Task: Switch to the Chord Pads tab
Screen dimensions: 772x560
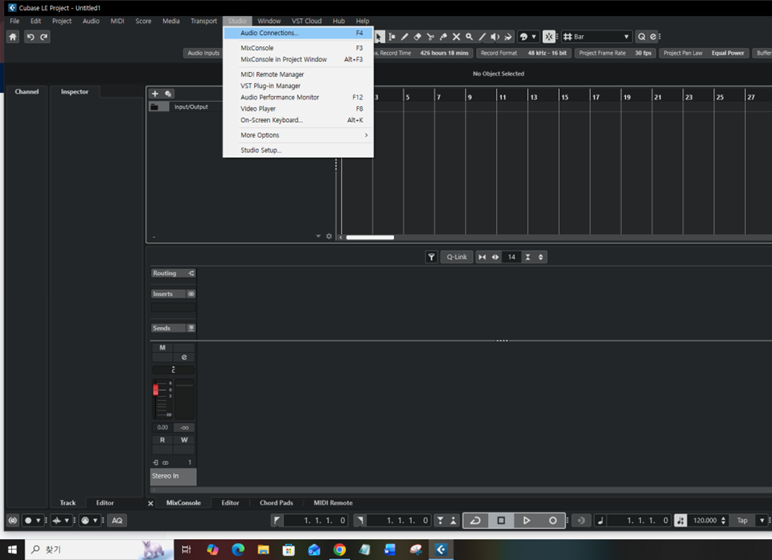Action: pos(276,503)
